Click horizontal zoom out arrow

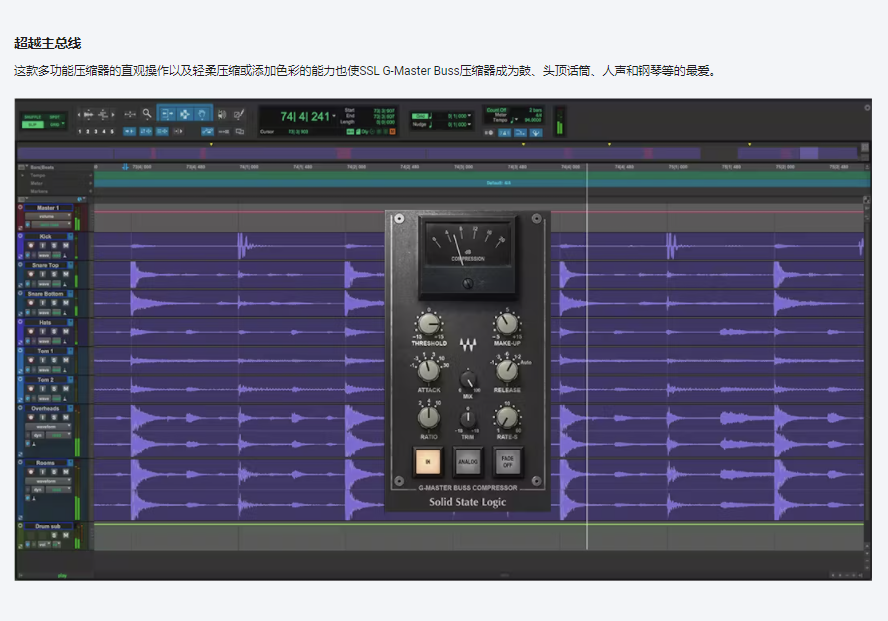[79, 114]
